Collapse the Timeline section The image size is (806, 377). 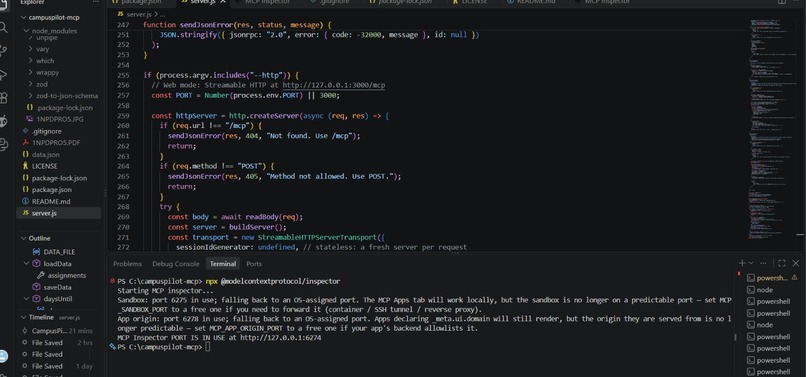click(x=23, y=317)
